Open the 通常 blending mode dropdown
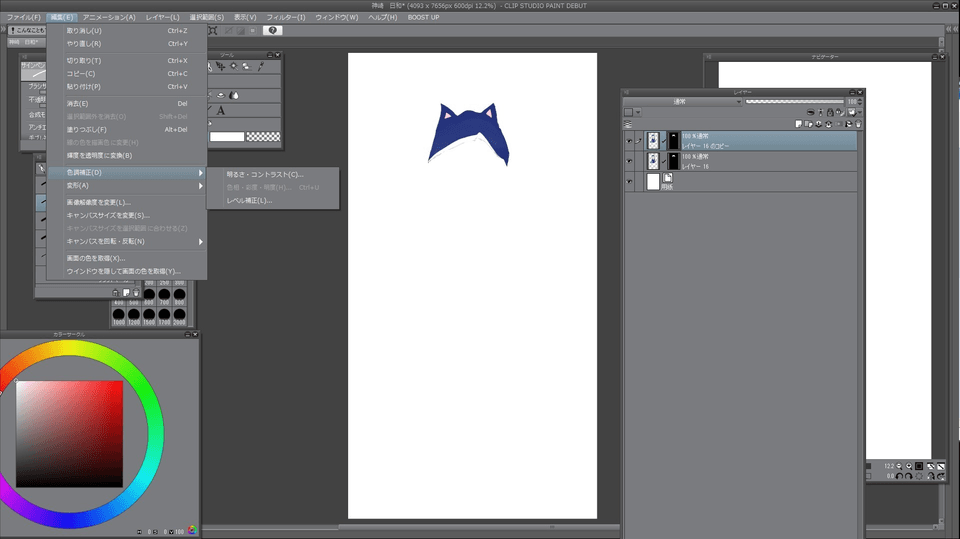This screenshot has width=960, height=539. pyautogui.click(x=680, y=101)
